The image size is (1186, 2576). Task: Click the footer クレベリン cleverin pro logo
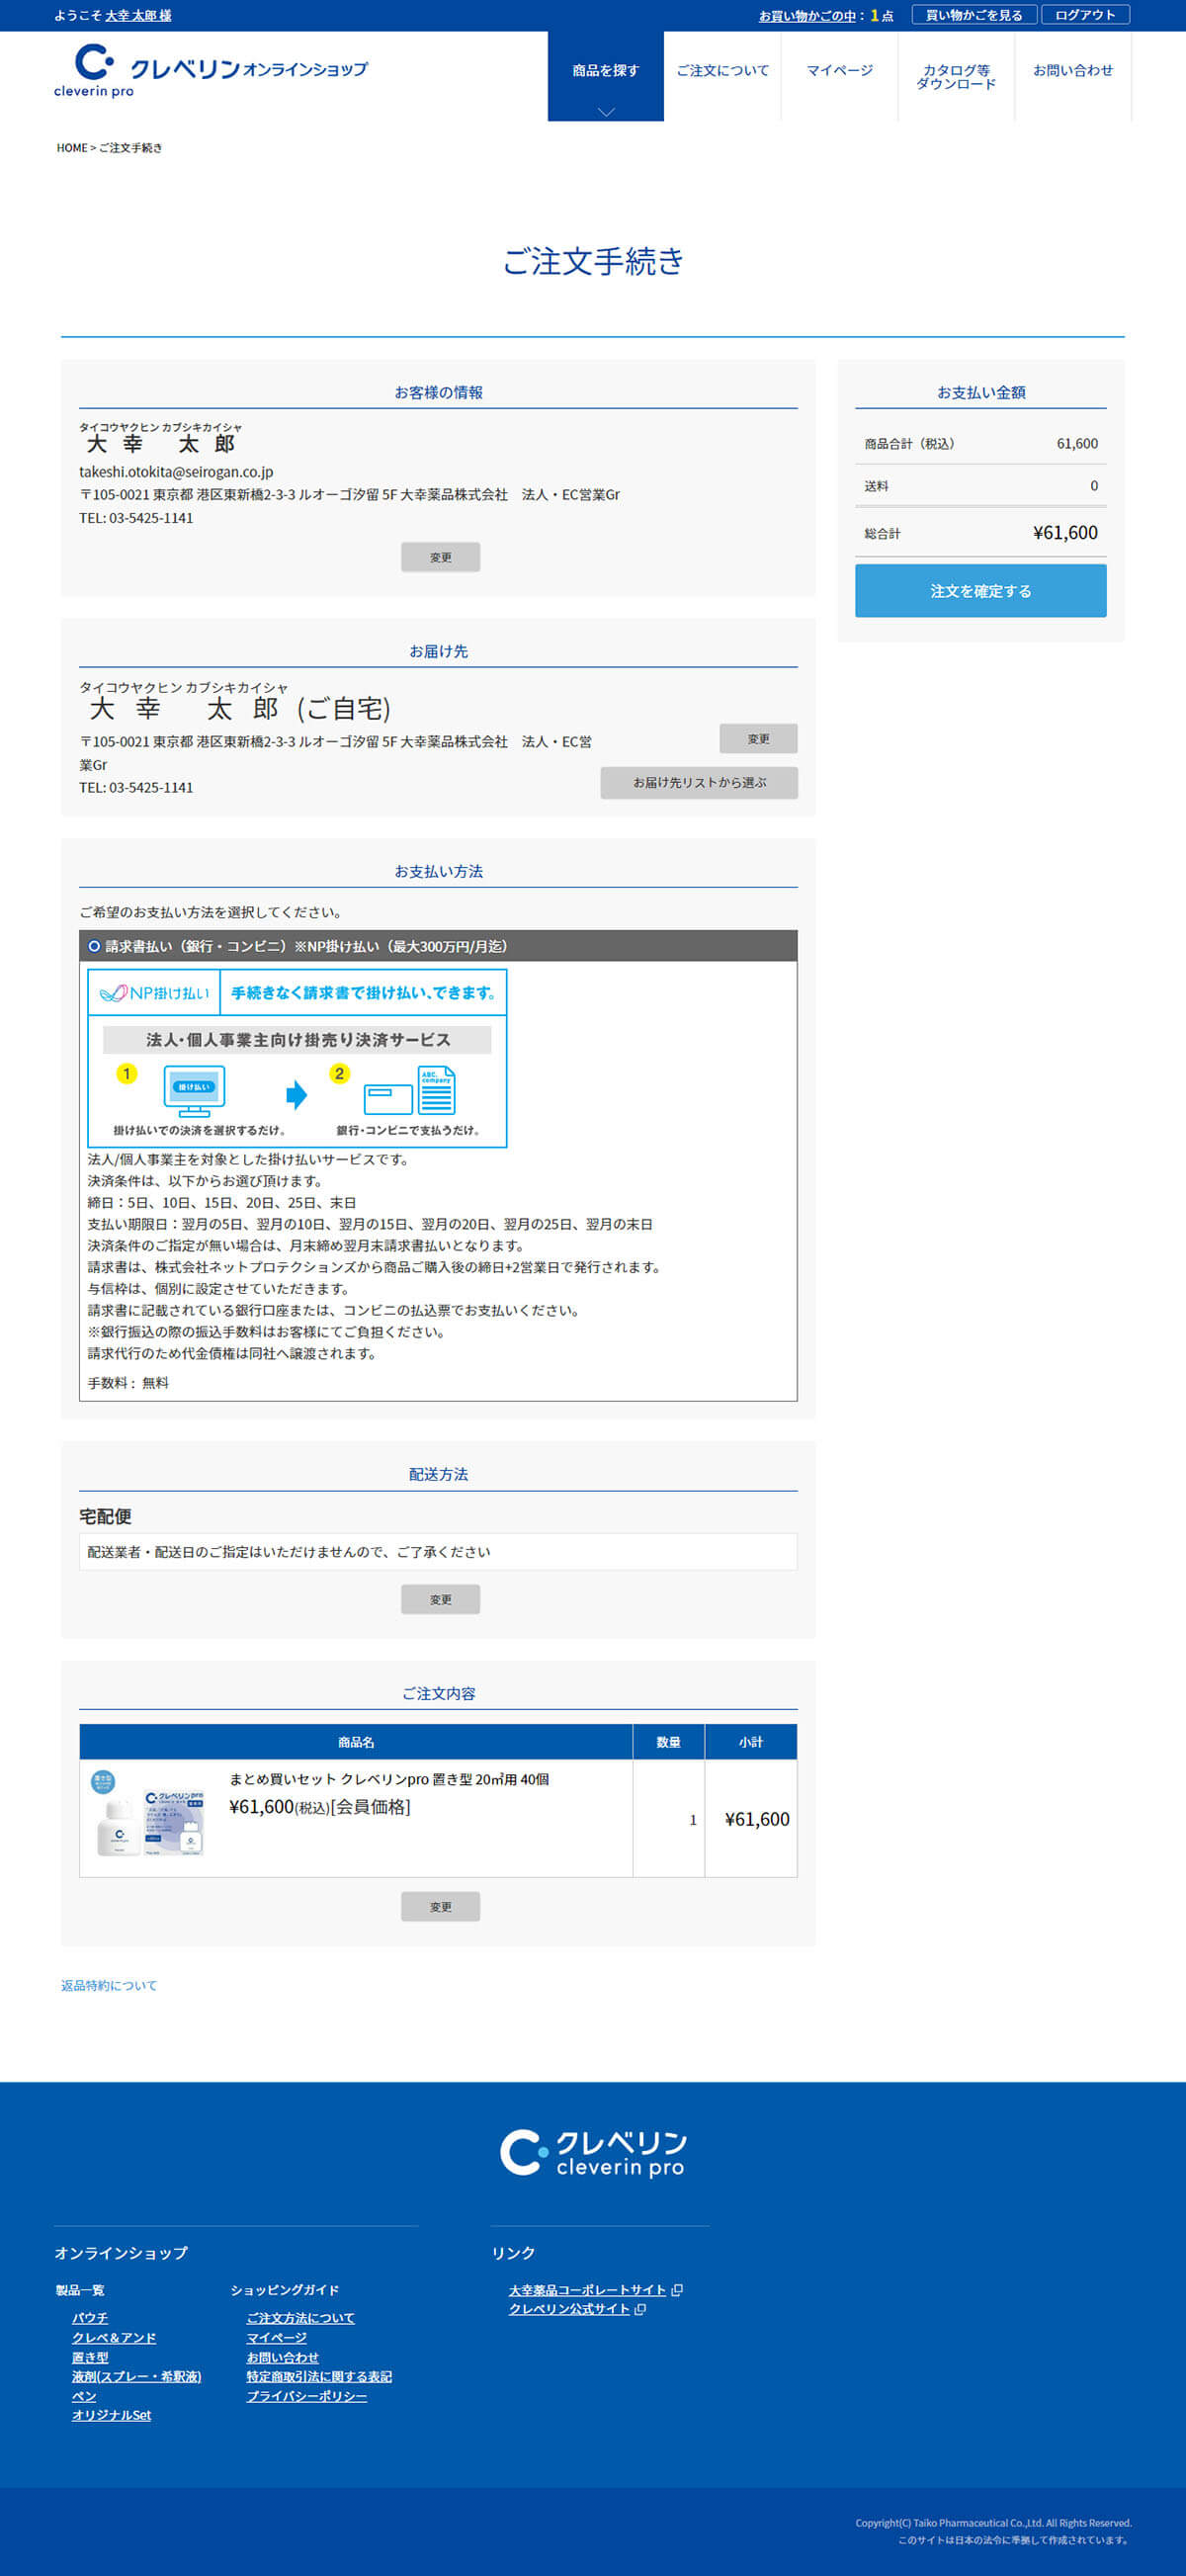pyautogui.click(x=593, y=2153)
